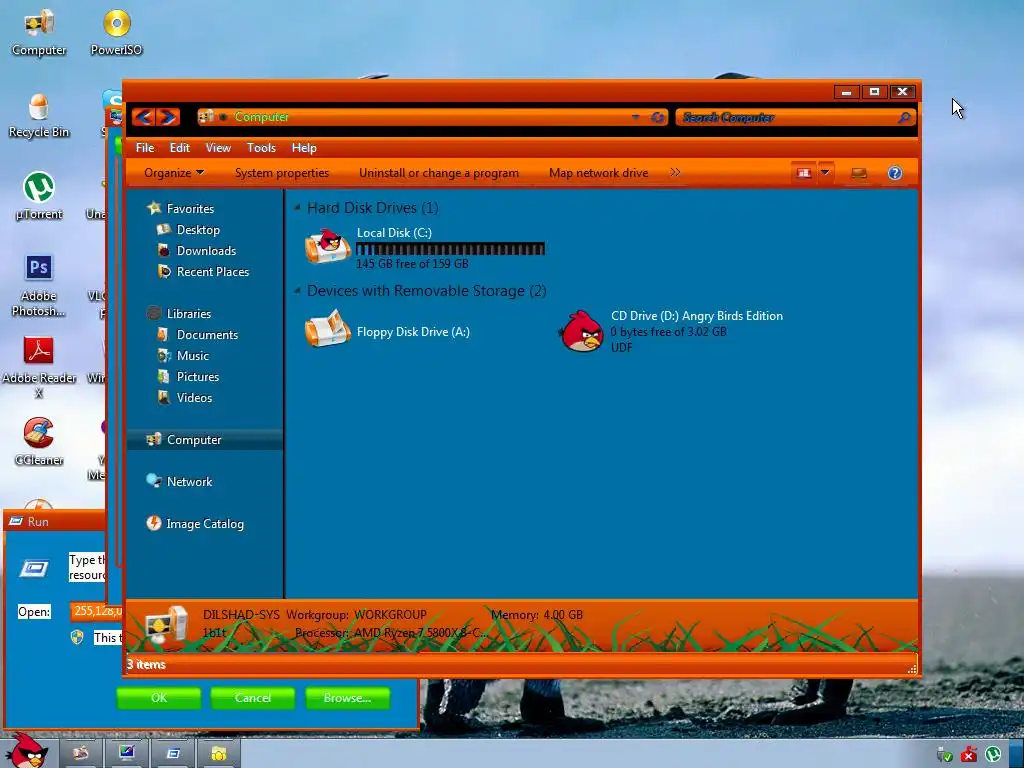The image size is (1024, 768).
Task: Click the refresh icon in address bar
Action: pos(658,118)
